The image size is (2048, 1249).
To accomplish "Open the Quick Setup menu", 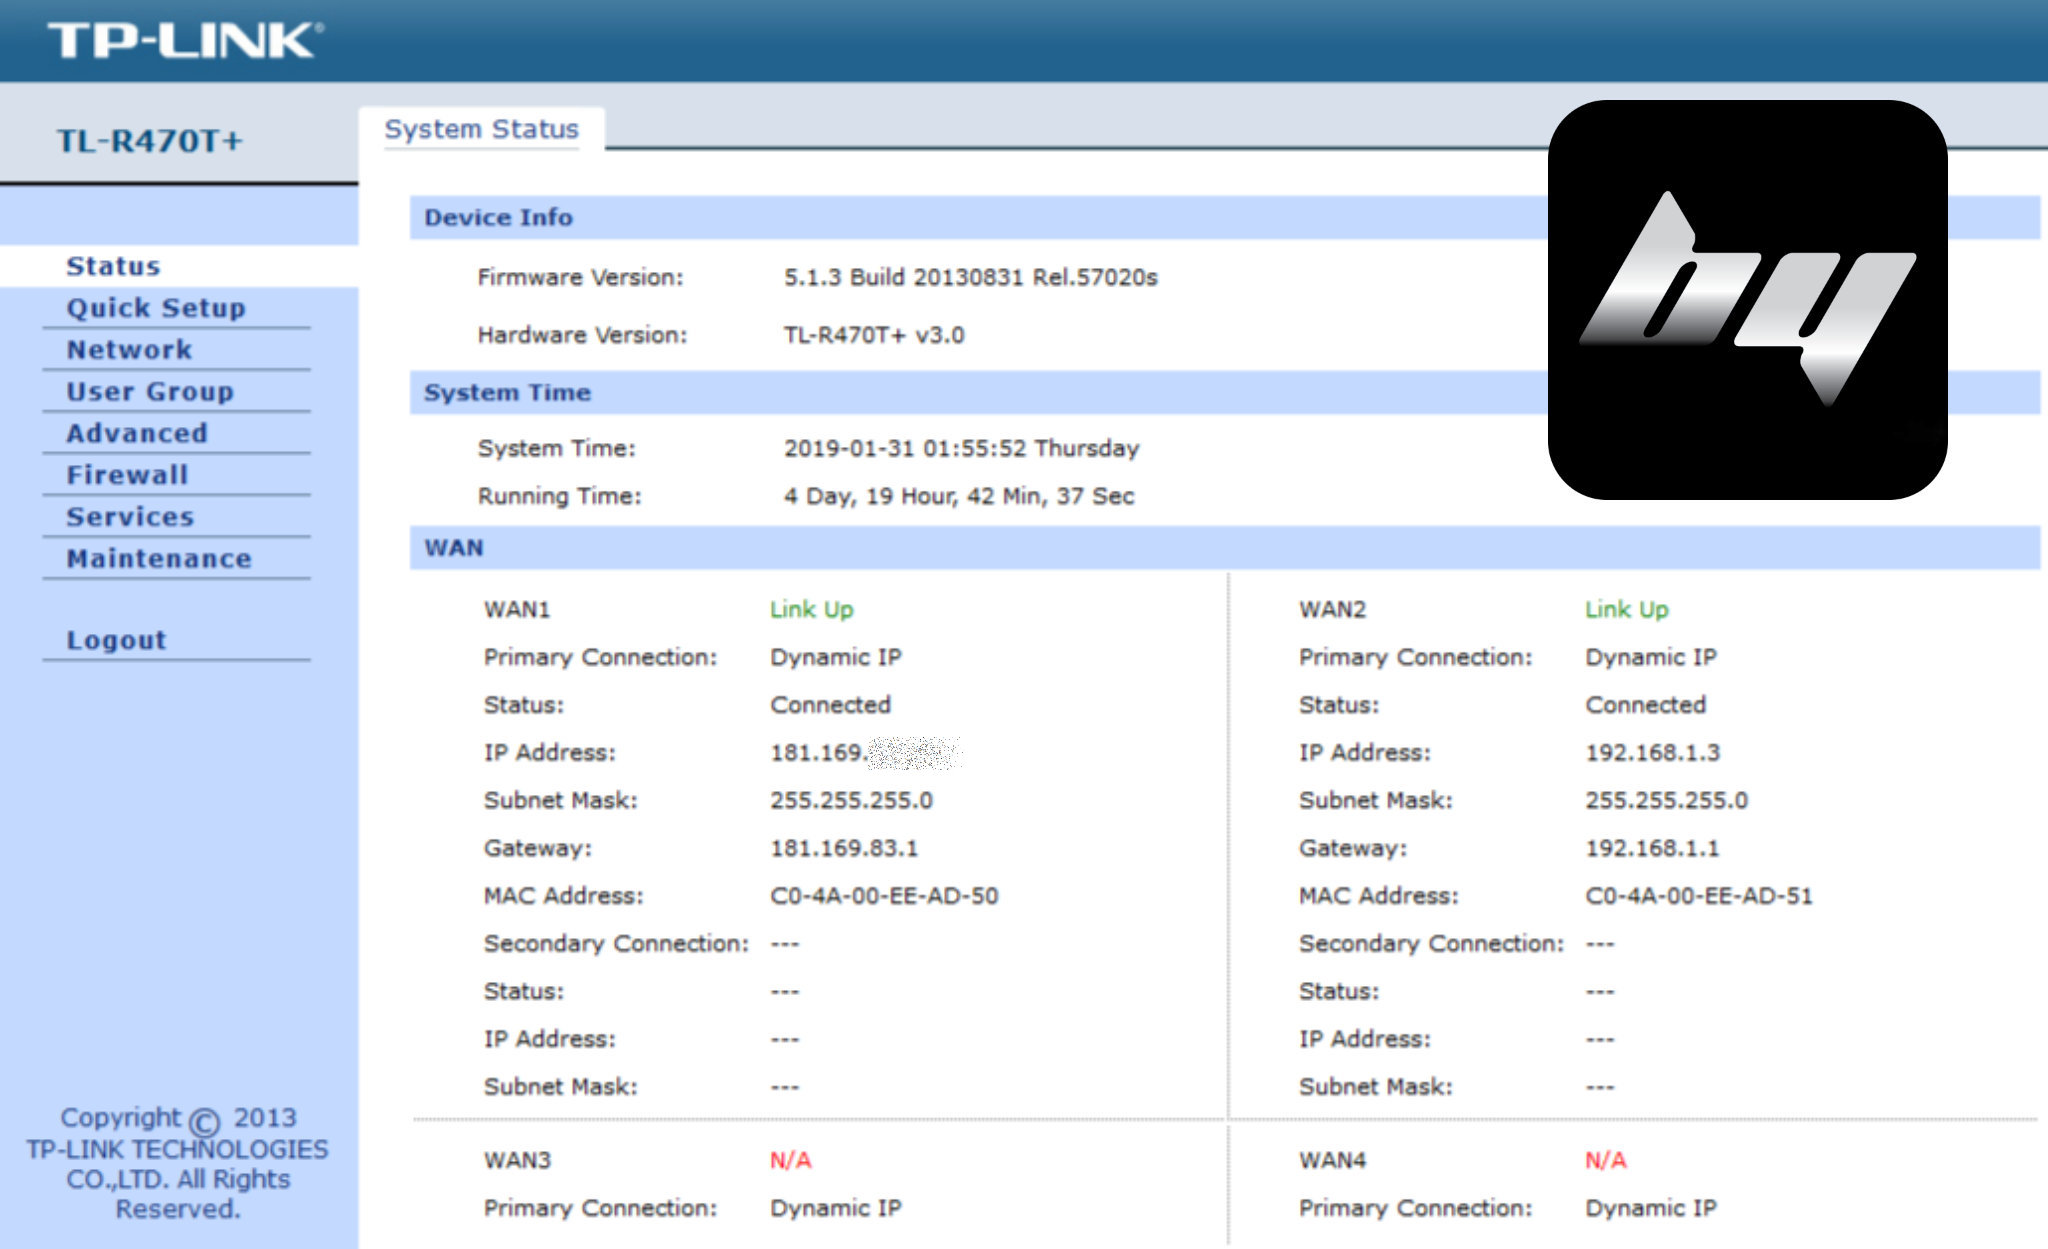I will tap(156, 308).
